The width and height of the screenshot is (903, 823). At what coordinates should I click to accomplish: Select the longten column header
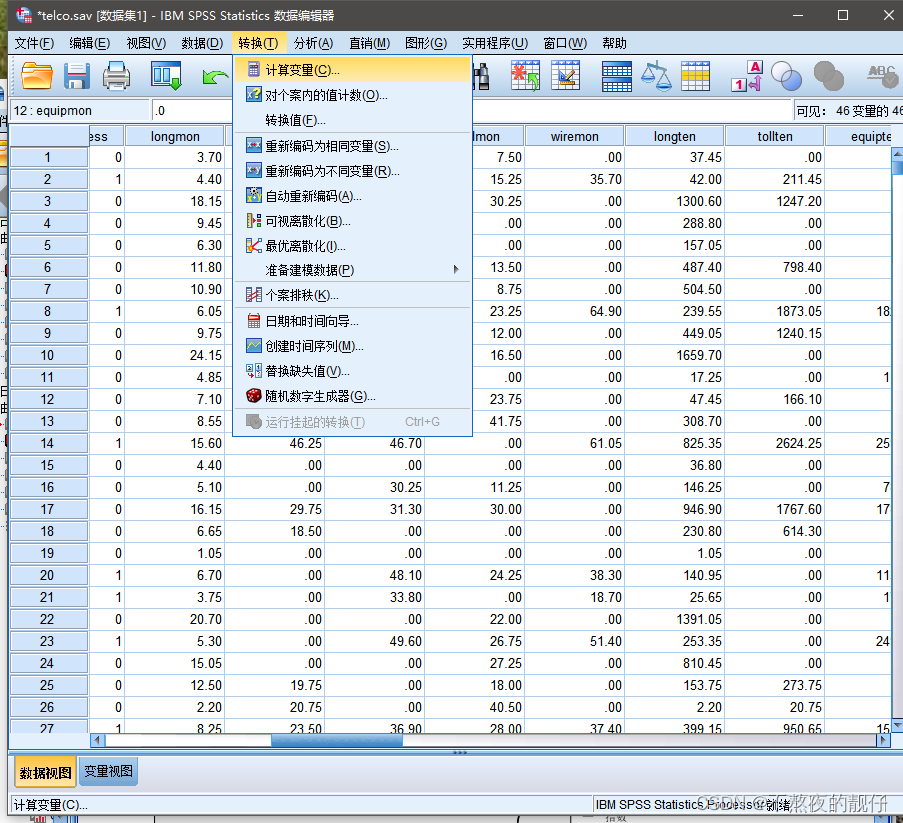(x=674, y=136)
